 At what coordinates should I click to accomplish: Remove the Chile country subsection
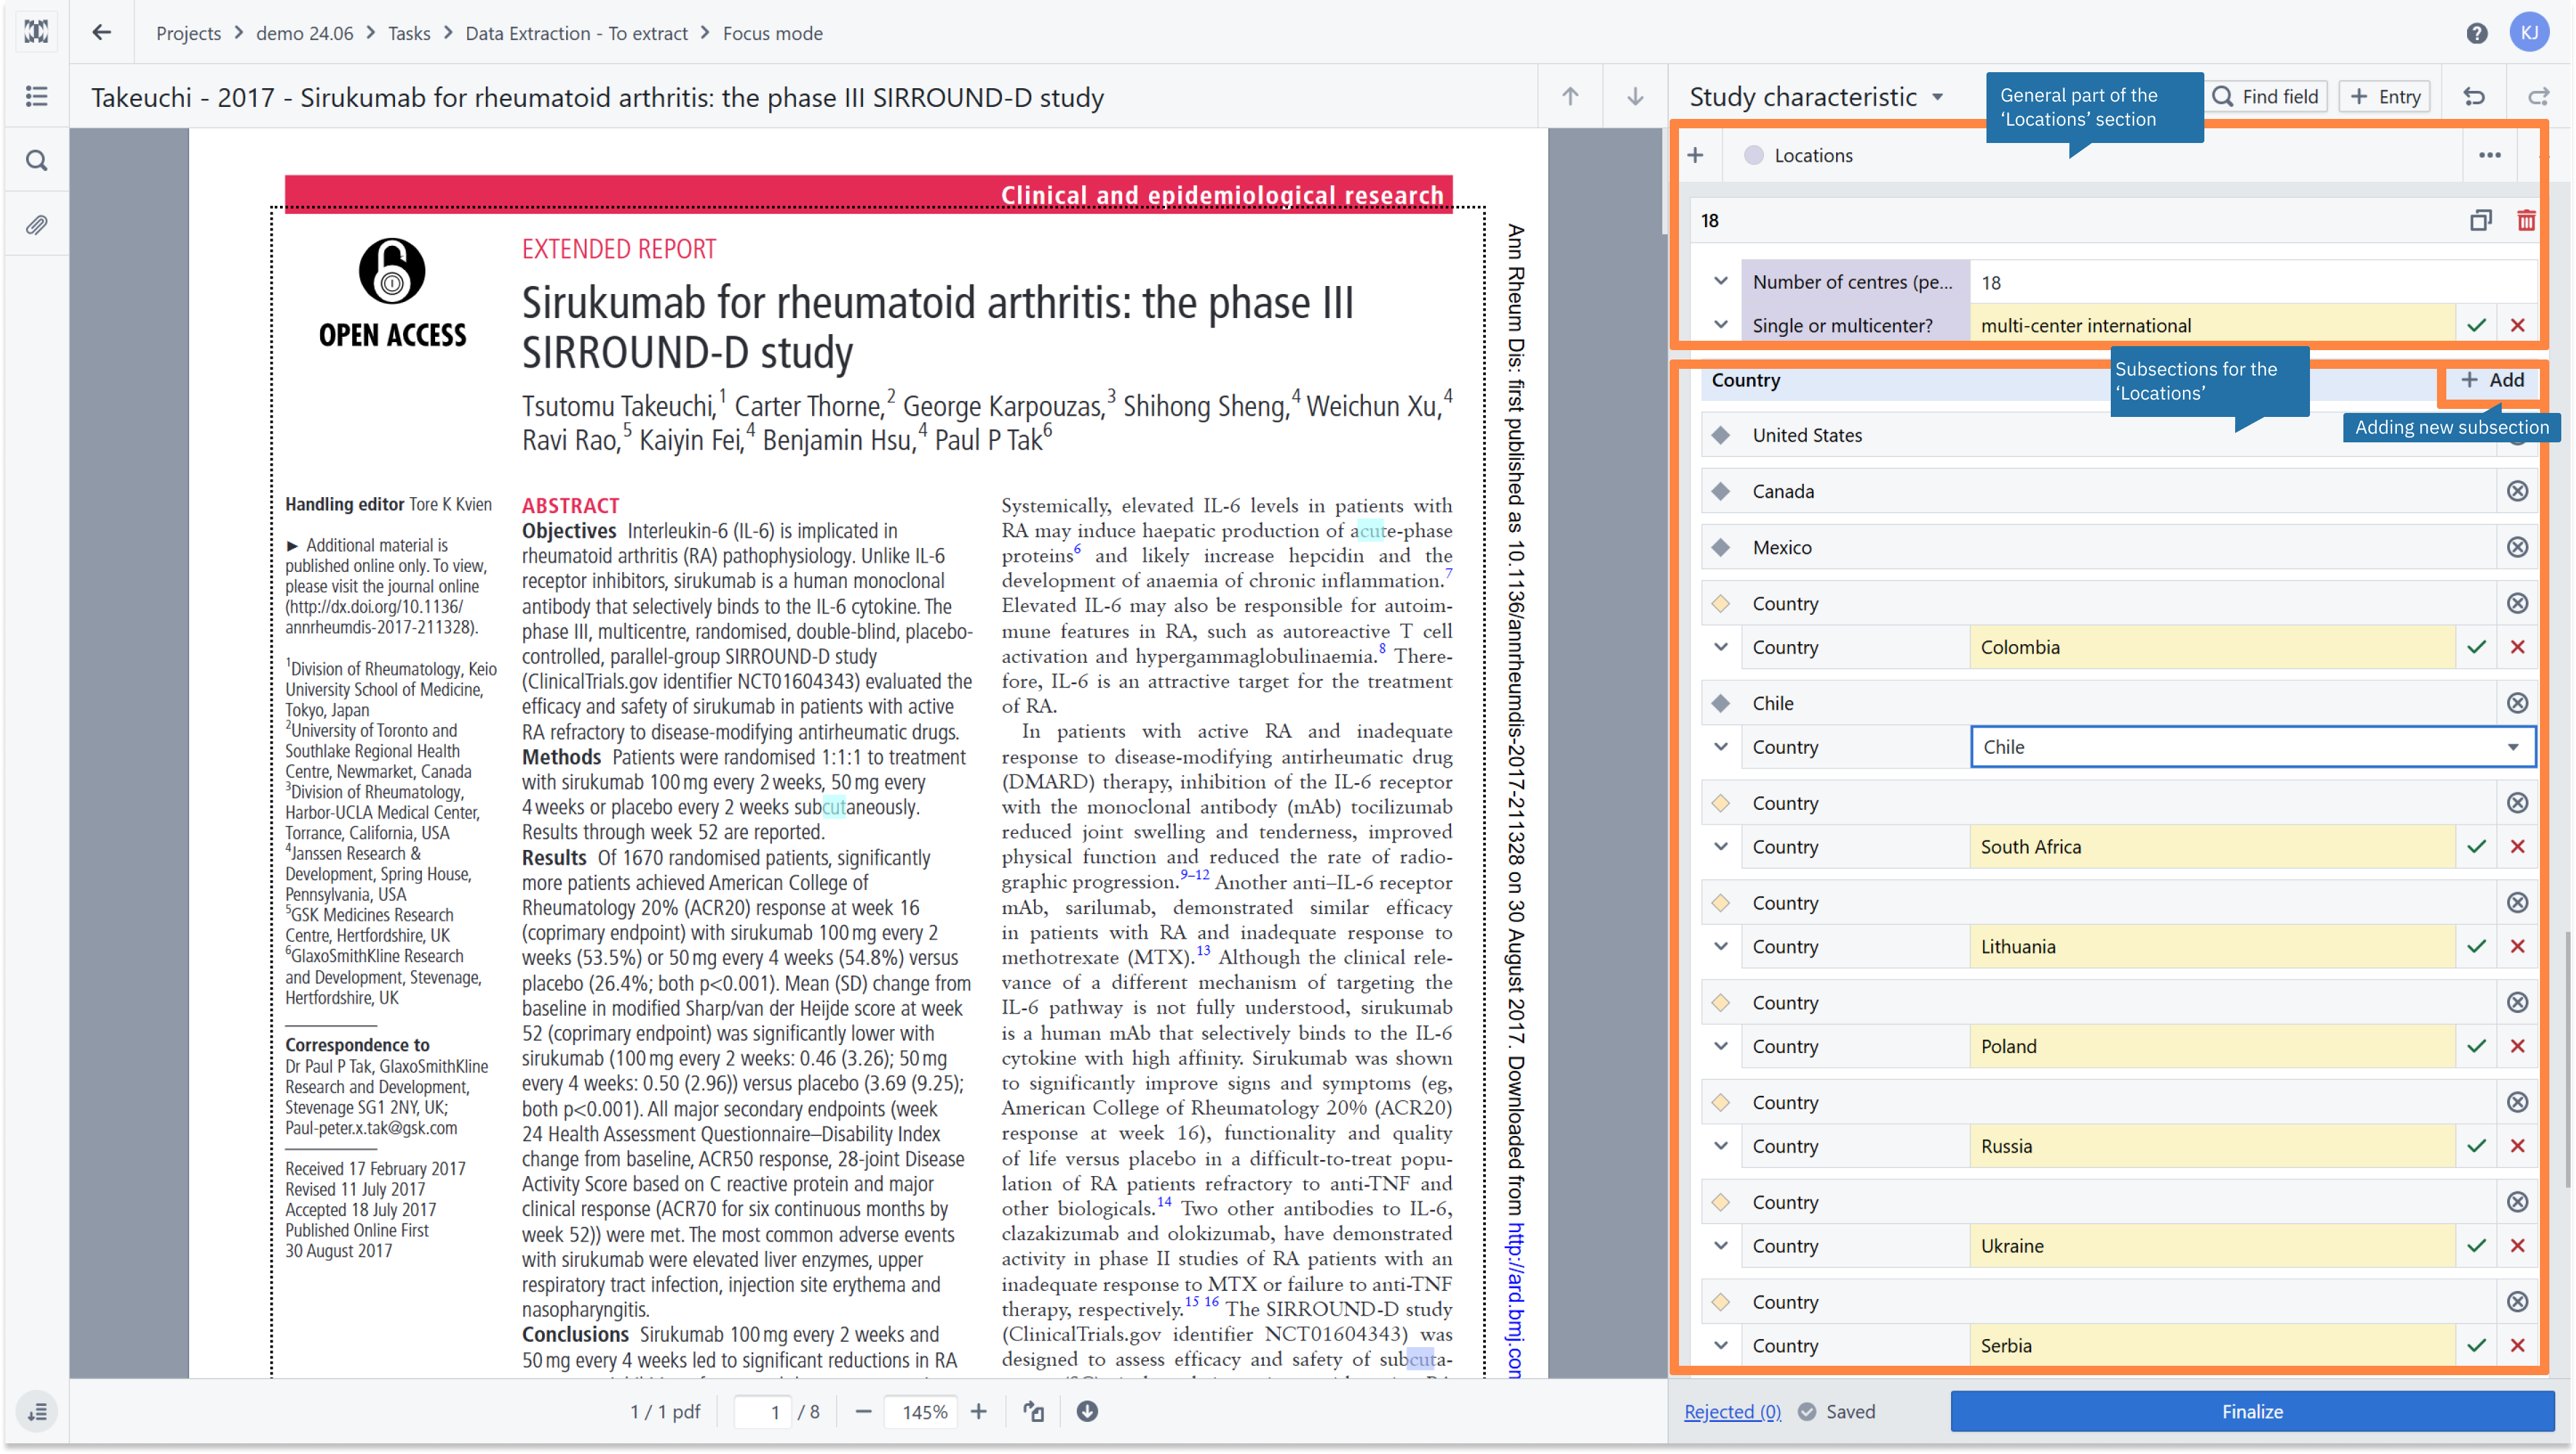pyautogui.click(x=2517, y=703)
